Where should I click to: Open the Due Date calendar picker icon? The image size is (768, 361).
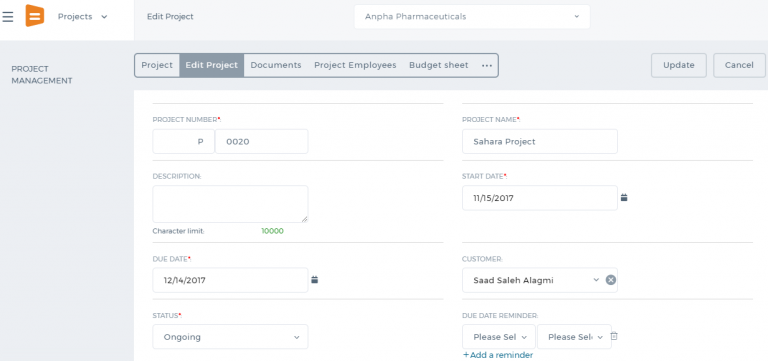pos(314,280)
